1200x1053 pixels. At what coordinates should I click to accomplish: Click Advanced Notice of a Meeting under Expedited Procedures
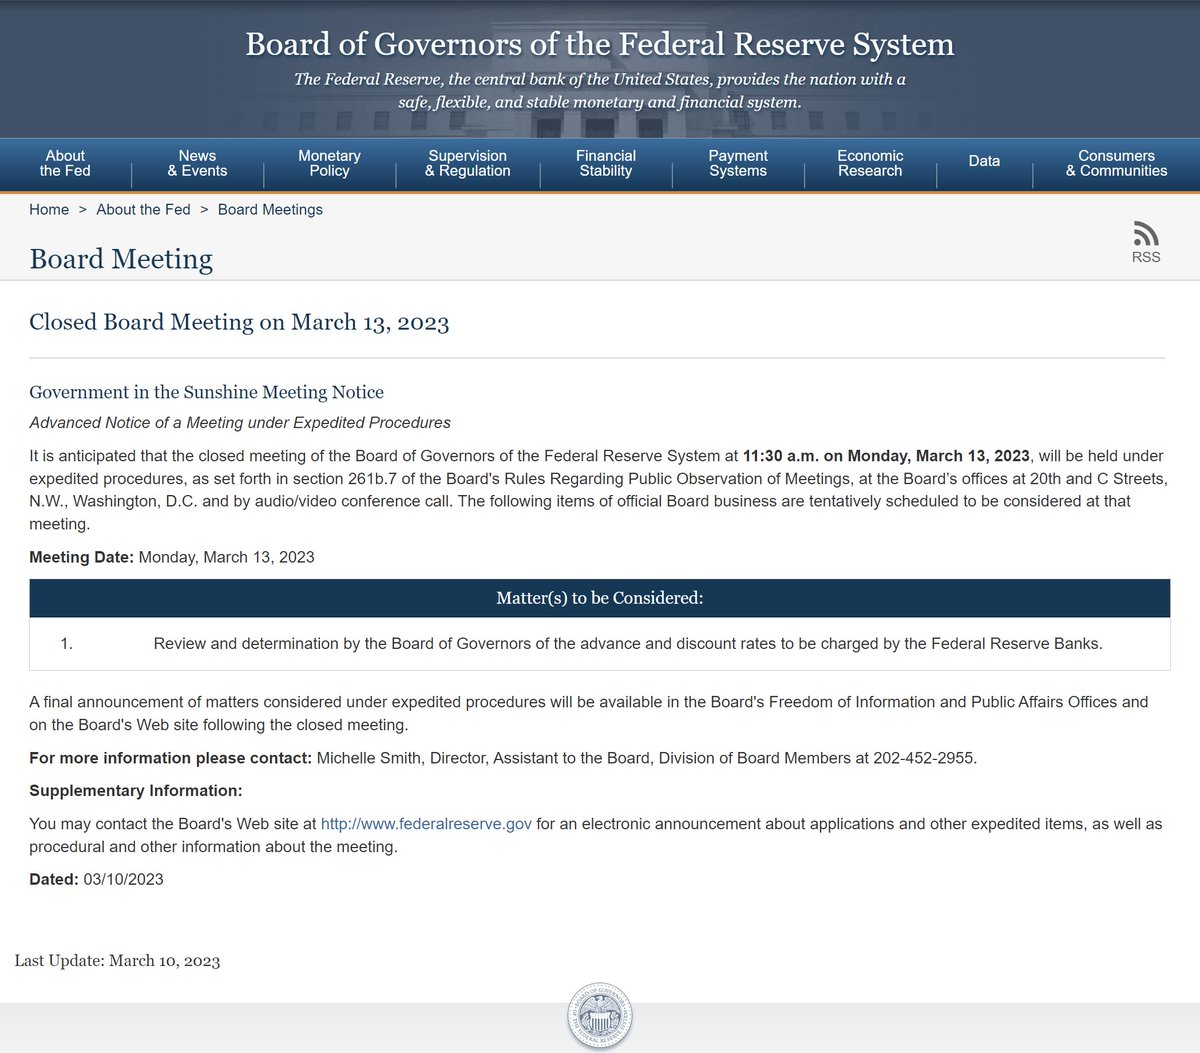(x=240, y=423)
